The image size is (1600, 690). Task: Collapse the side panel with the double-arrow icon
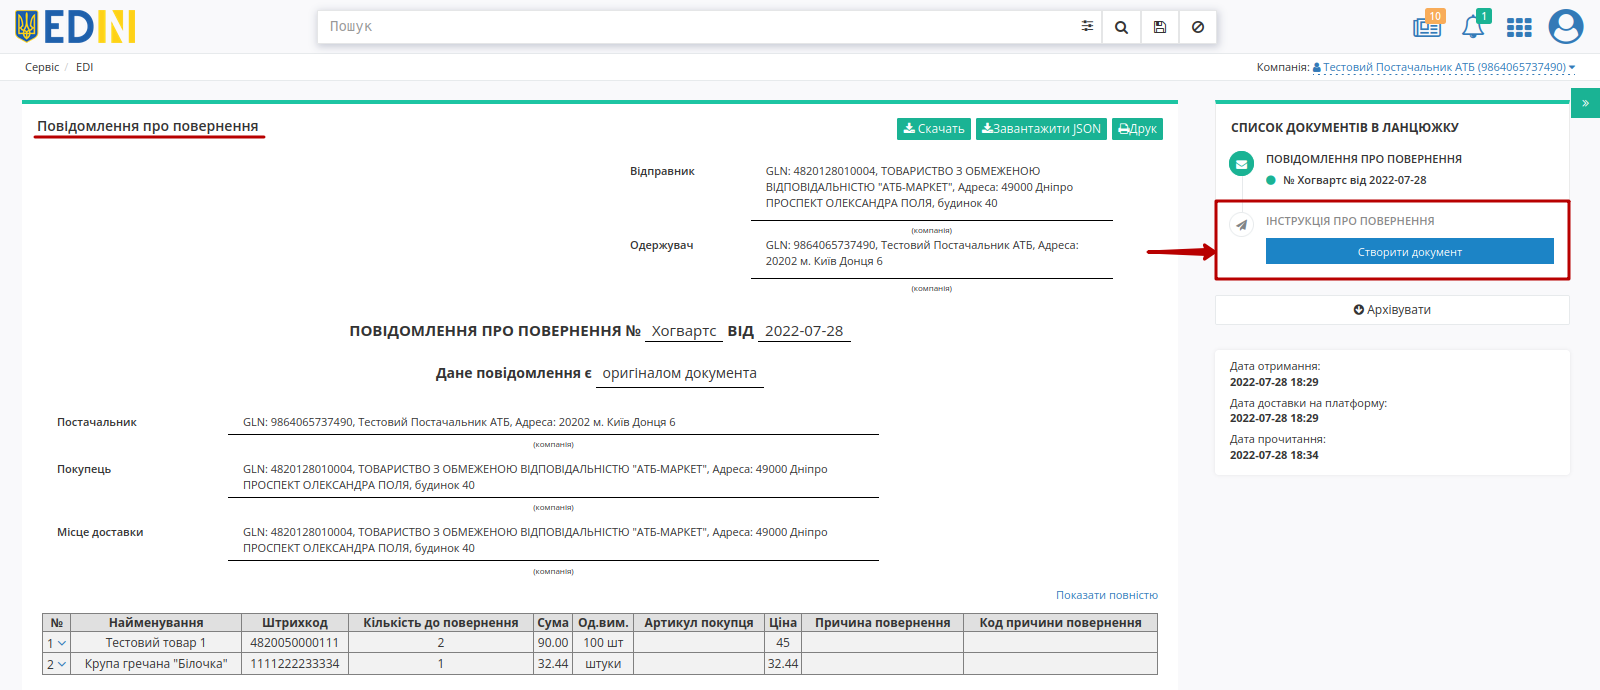click(1585, 103)
